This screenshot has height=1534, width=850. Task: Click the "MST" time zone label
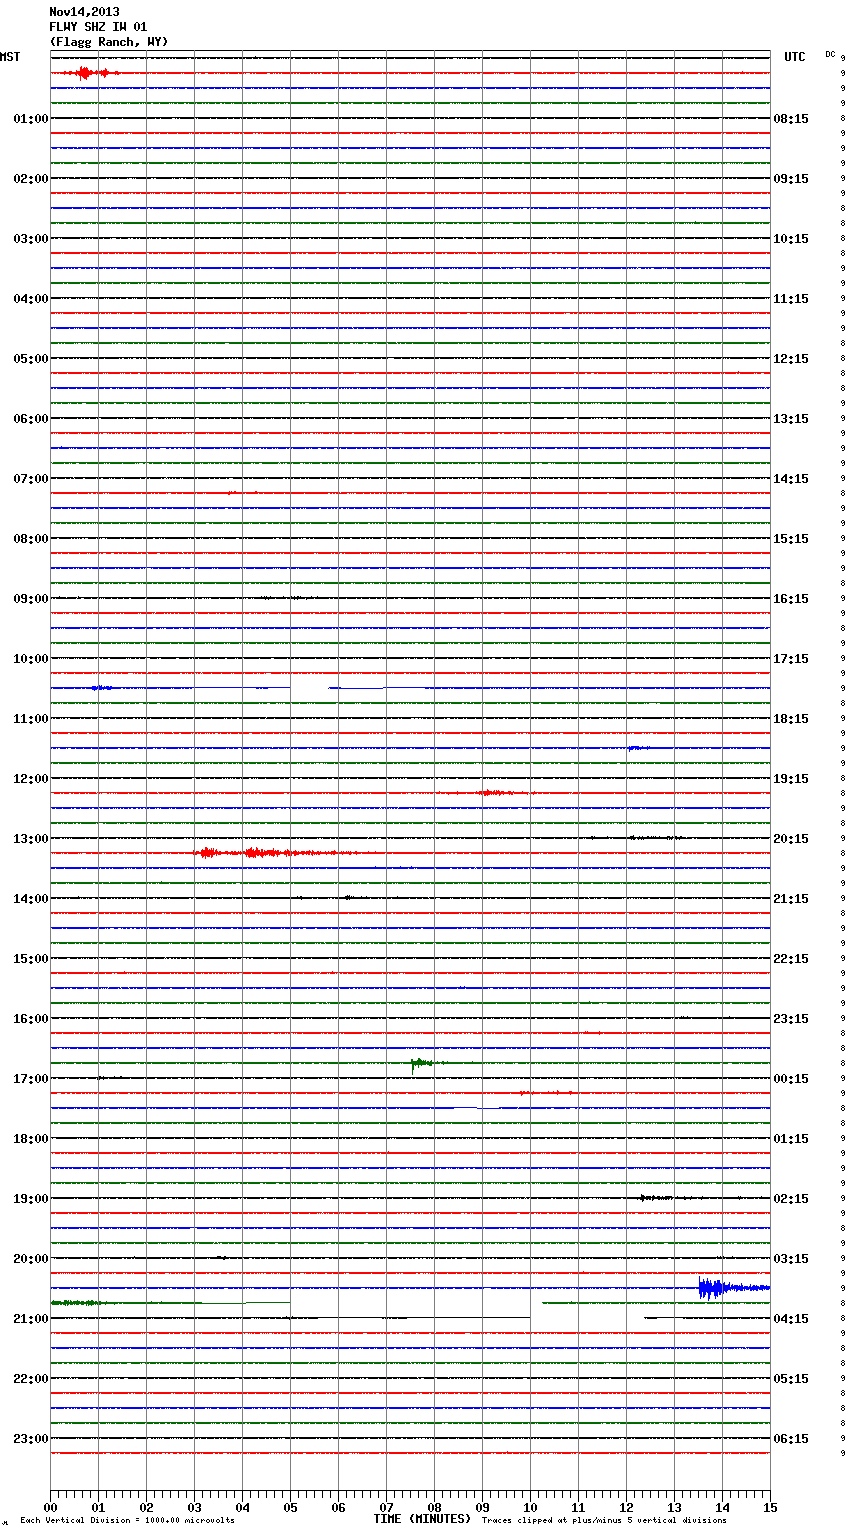tap(10, 57)
